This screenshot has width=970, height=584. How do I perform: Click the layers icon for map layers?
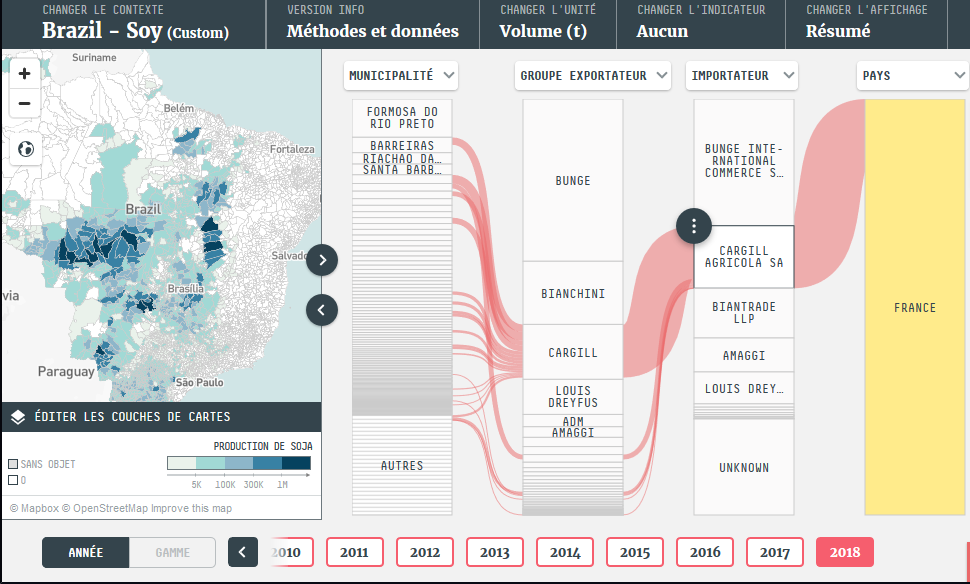[18, 417]
